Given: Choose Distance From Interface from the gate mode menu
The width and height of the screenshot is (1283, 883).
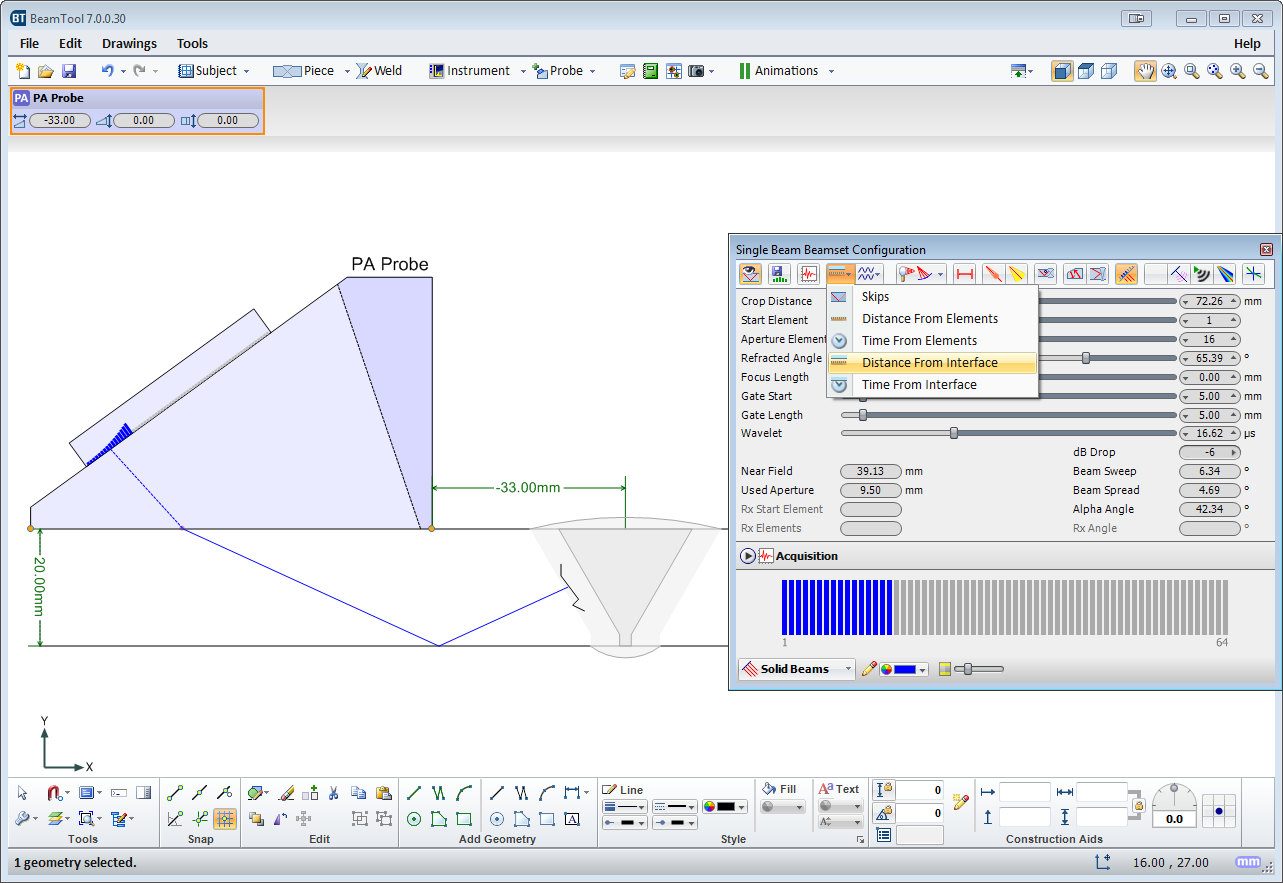Looking at the screenshot, I should coord(930,362).
